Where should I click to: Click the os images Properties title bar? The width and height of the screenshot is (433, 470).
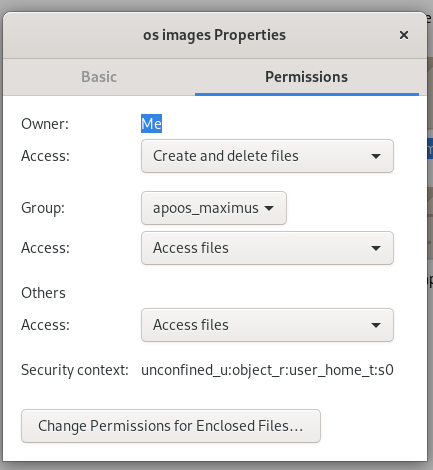(214, 35)
